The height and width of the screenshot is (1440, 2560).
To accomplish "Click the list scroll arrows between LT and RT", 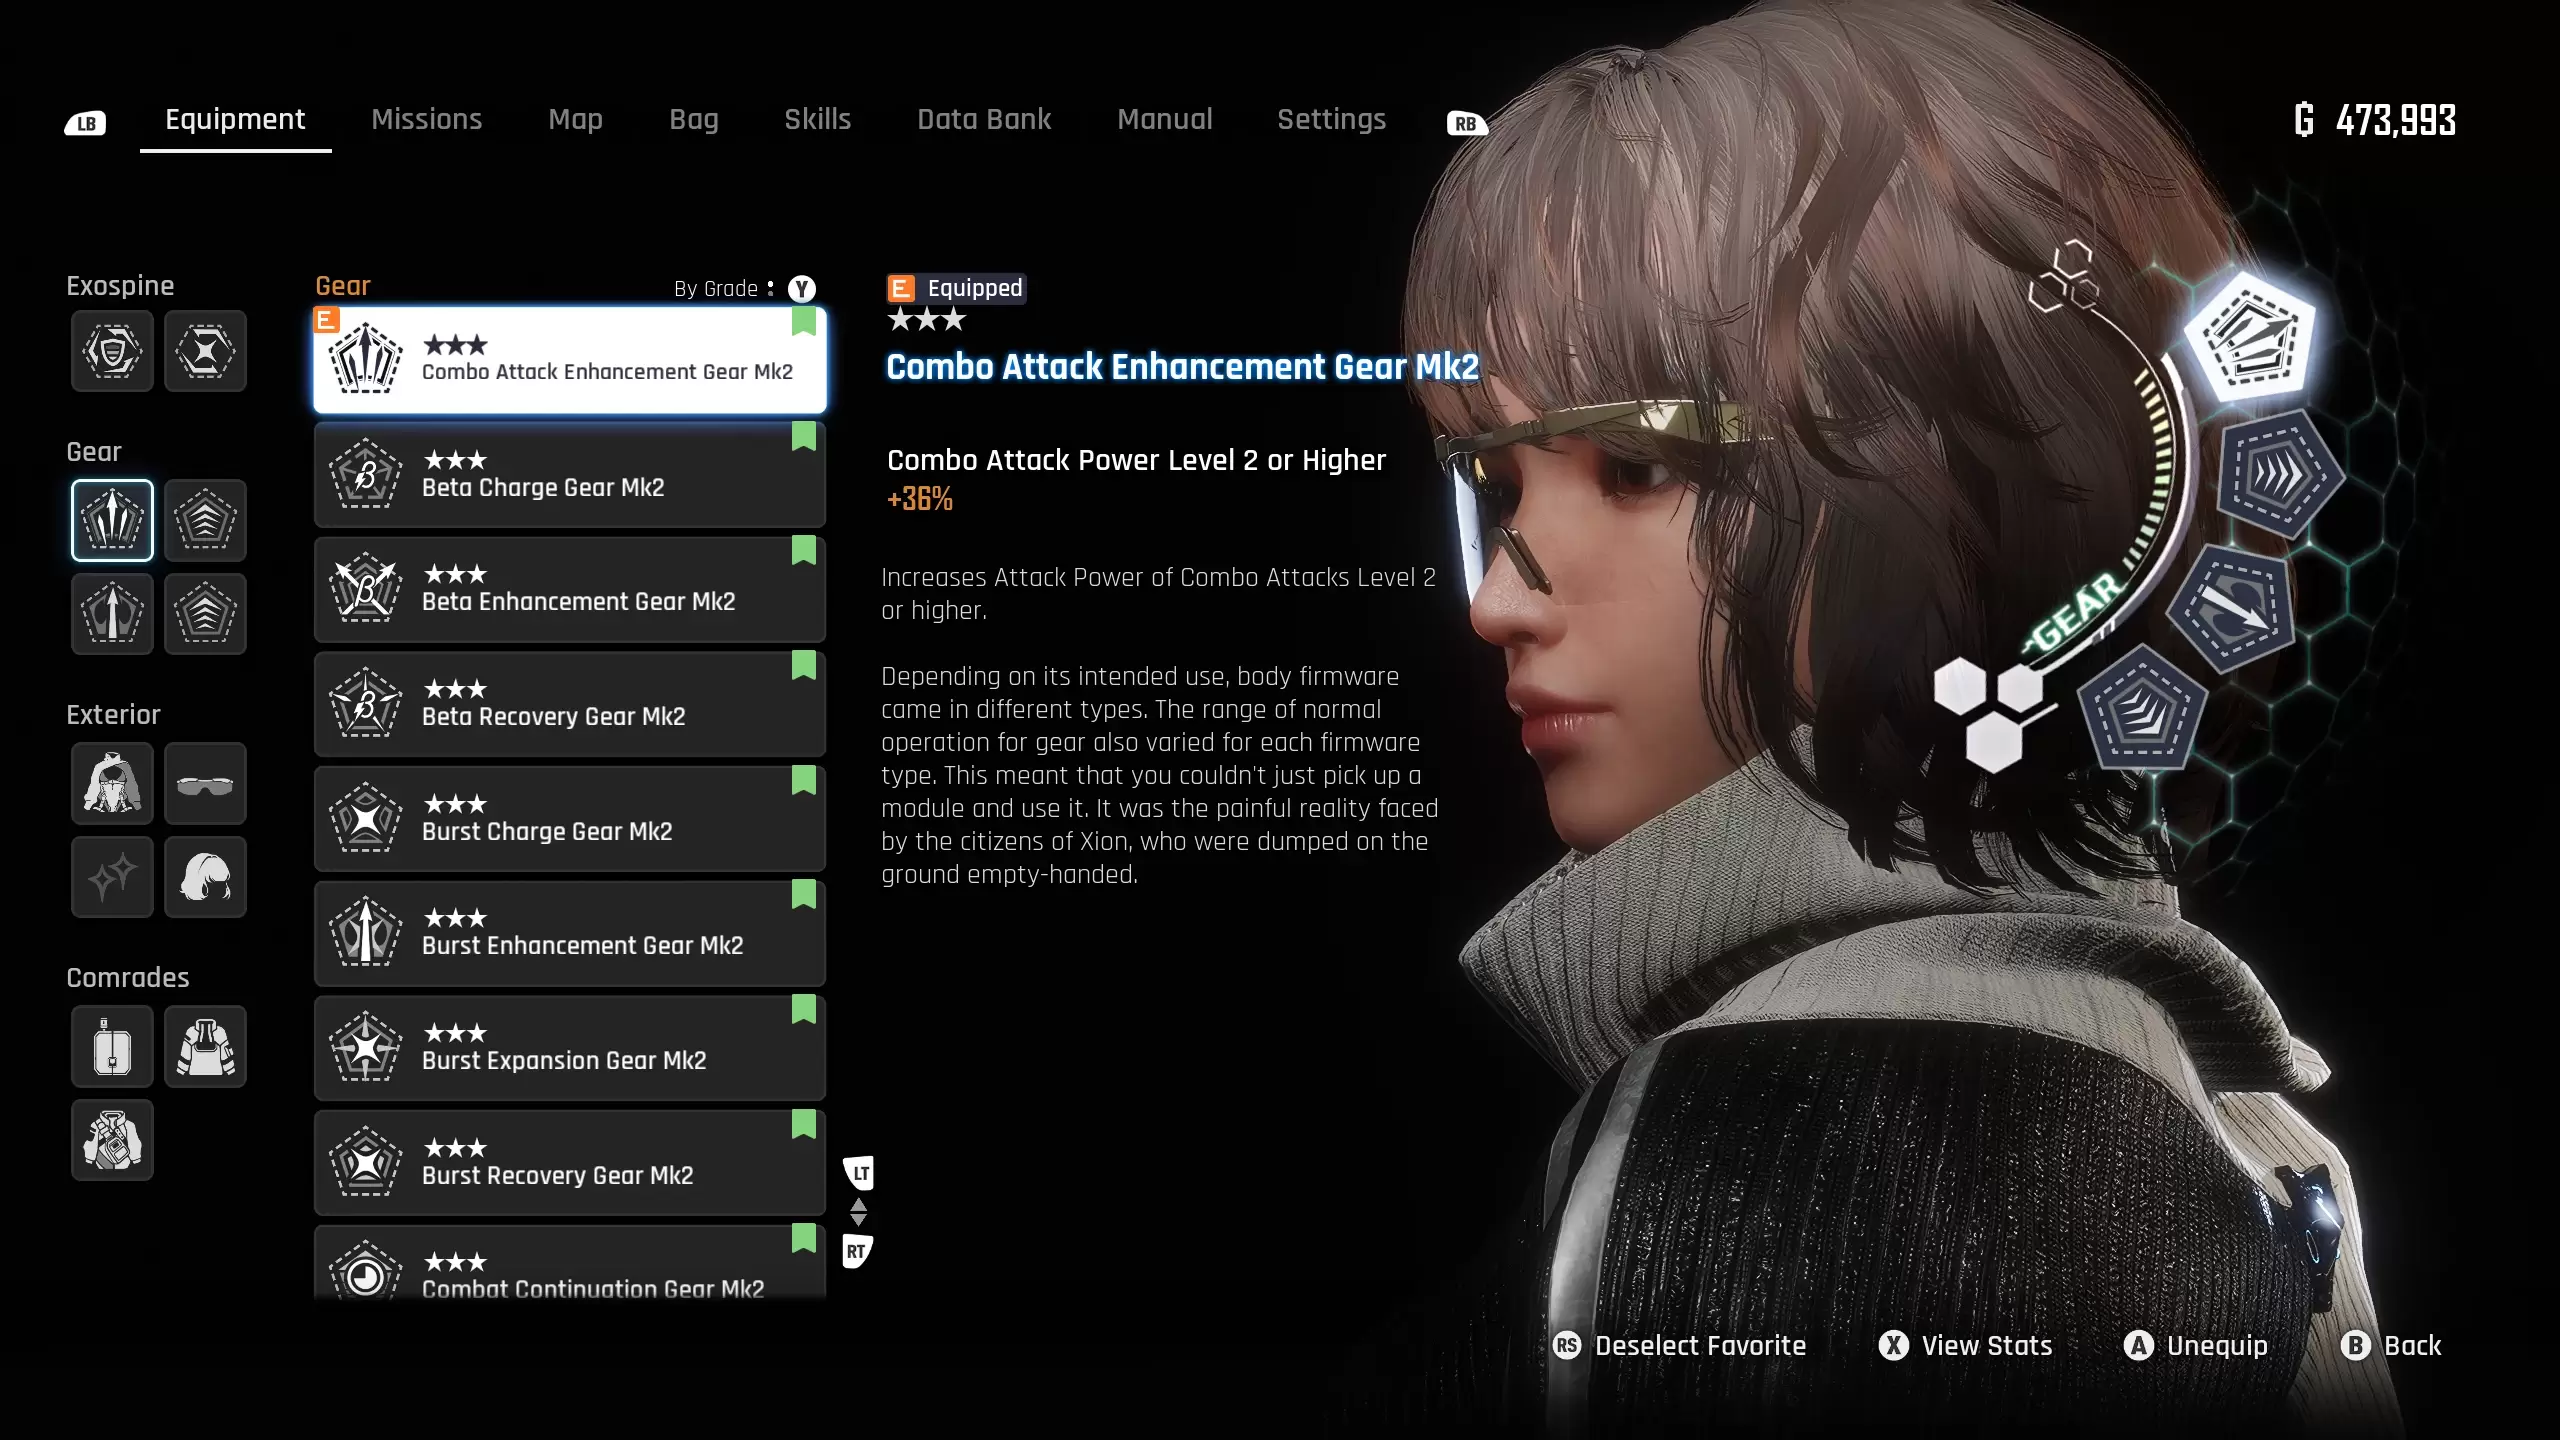I will pos(858,1212).
